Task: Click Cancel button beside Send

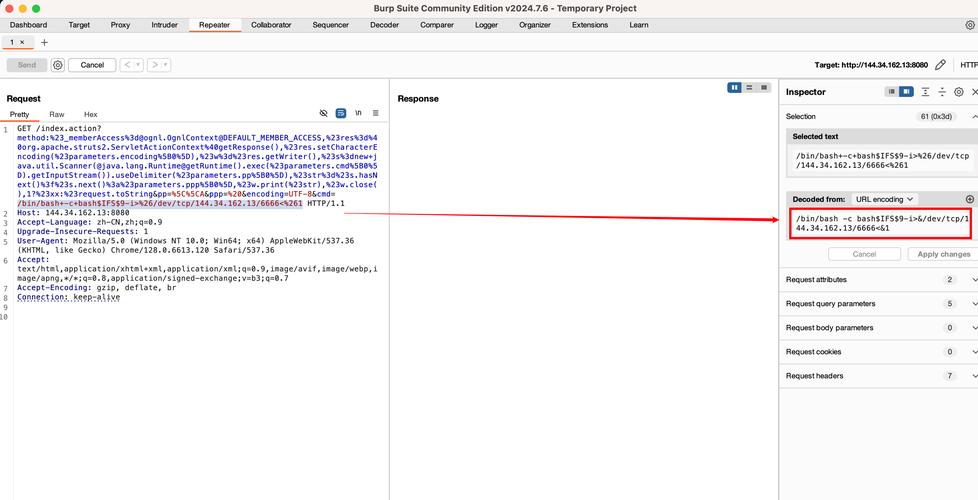Action: pyautogui.click(x=92, y=65)
